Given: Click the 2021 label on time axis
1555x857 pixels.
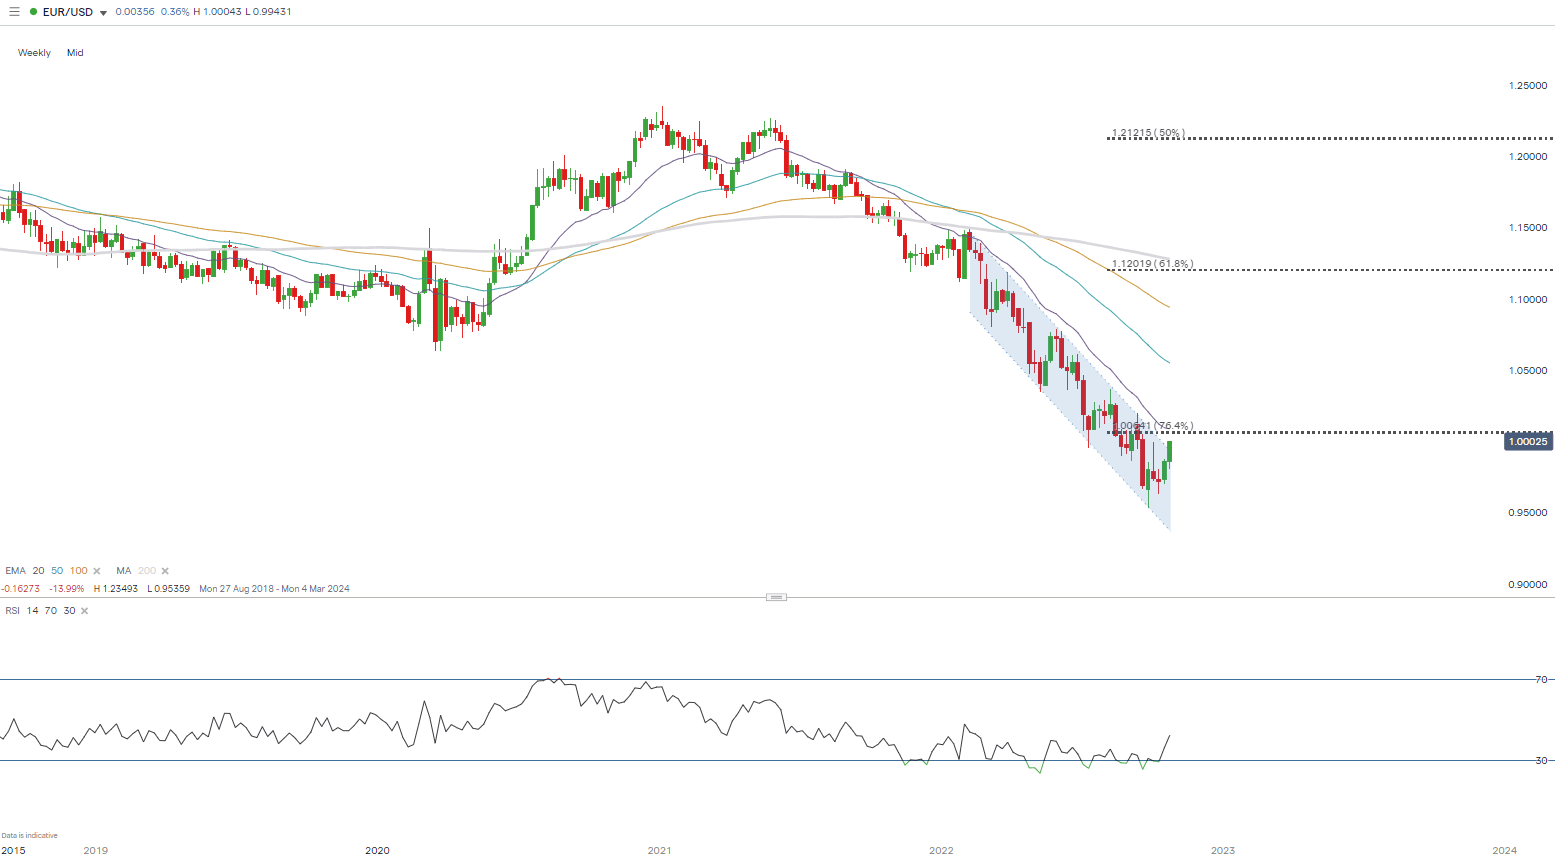Looking at the screenshot, I should (x=659, y=851).
